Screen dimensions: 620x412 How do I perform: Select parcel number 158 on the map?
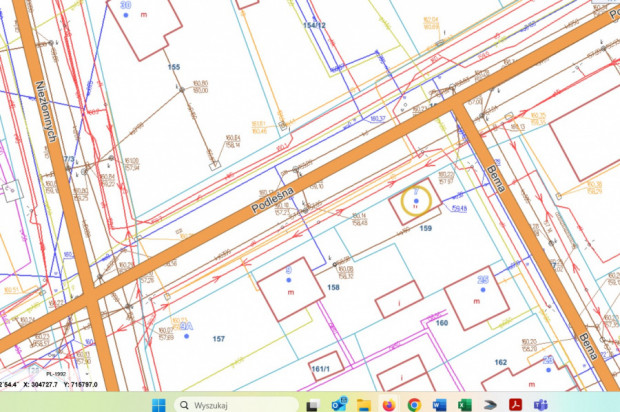[x=333, y=287]
